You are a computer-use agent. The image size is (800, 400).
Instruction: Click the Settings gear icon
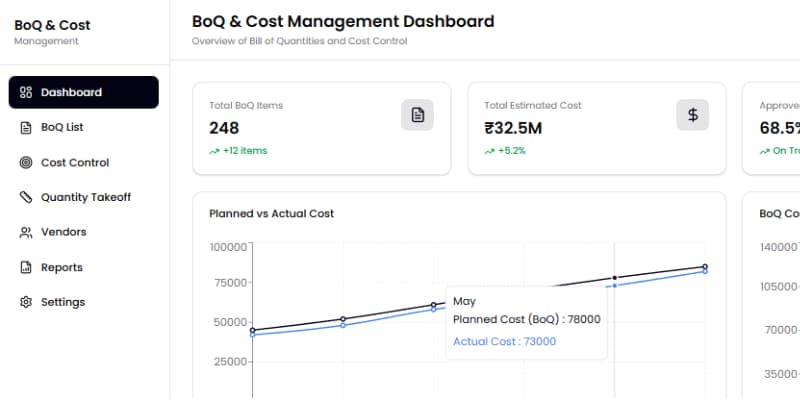(26, 302)
